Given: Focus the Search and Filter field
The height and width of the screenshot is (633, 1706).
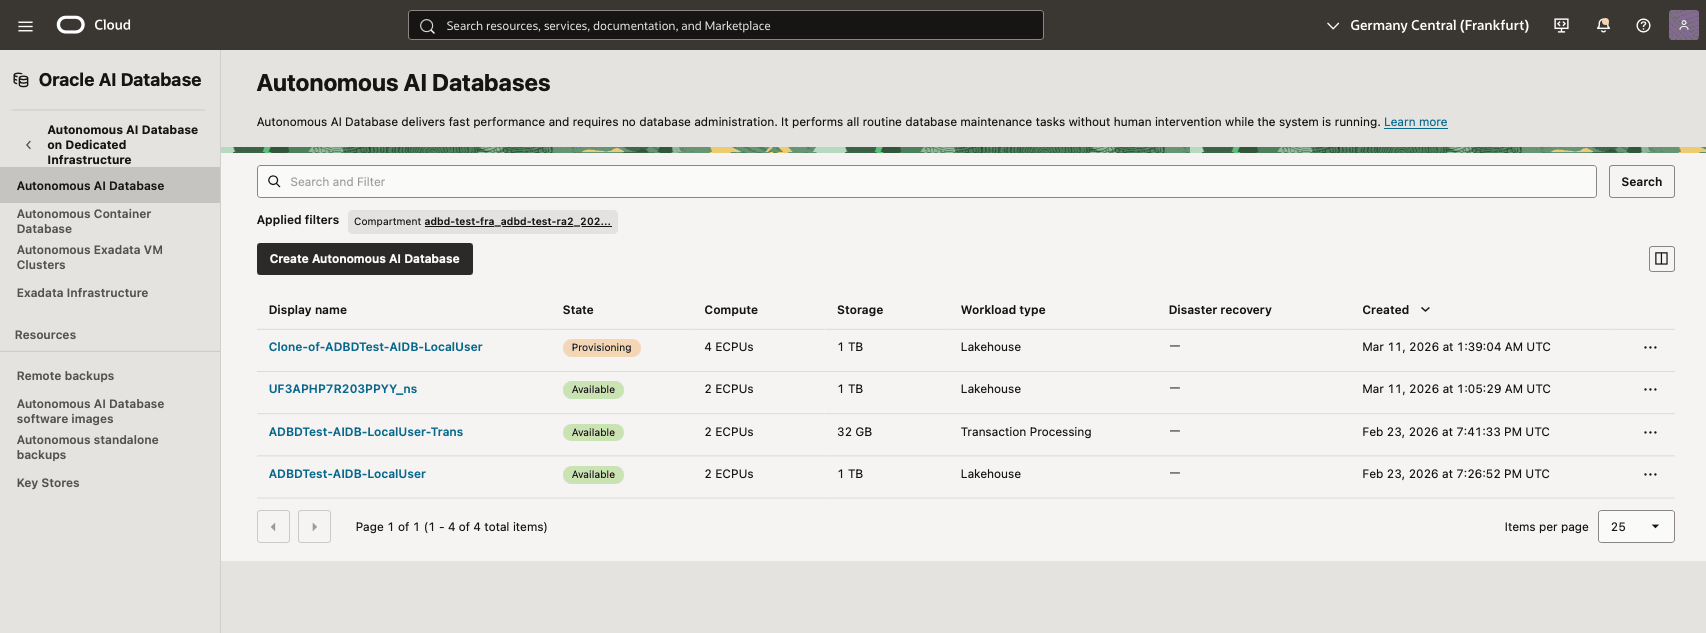Looking at the screenshot, I should (x=926, y=182).
